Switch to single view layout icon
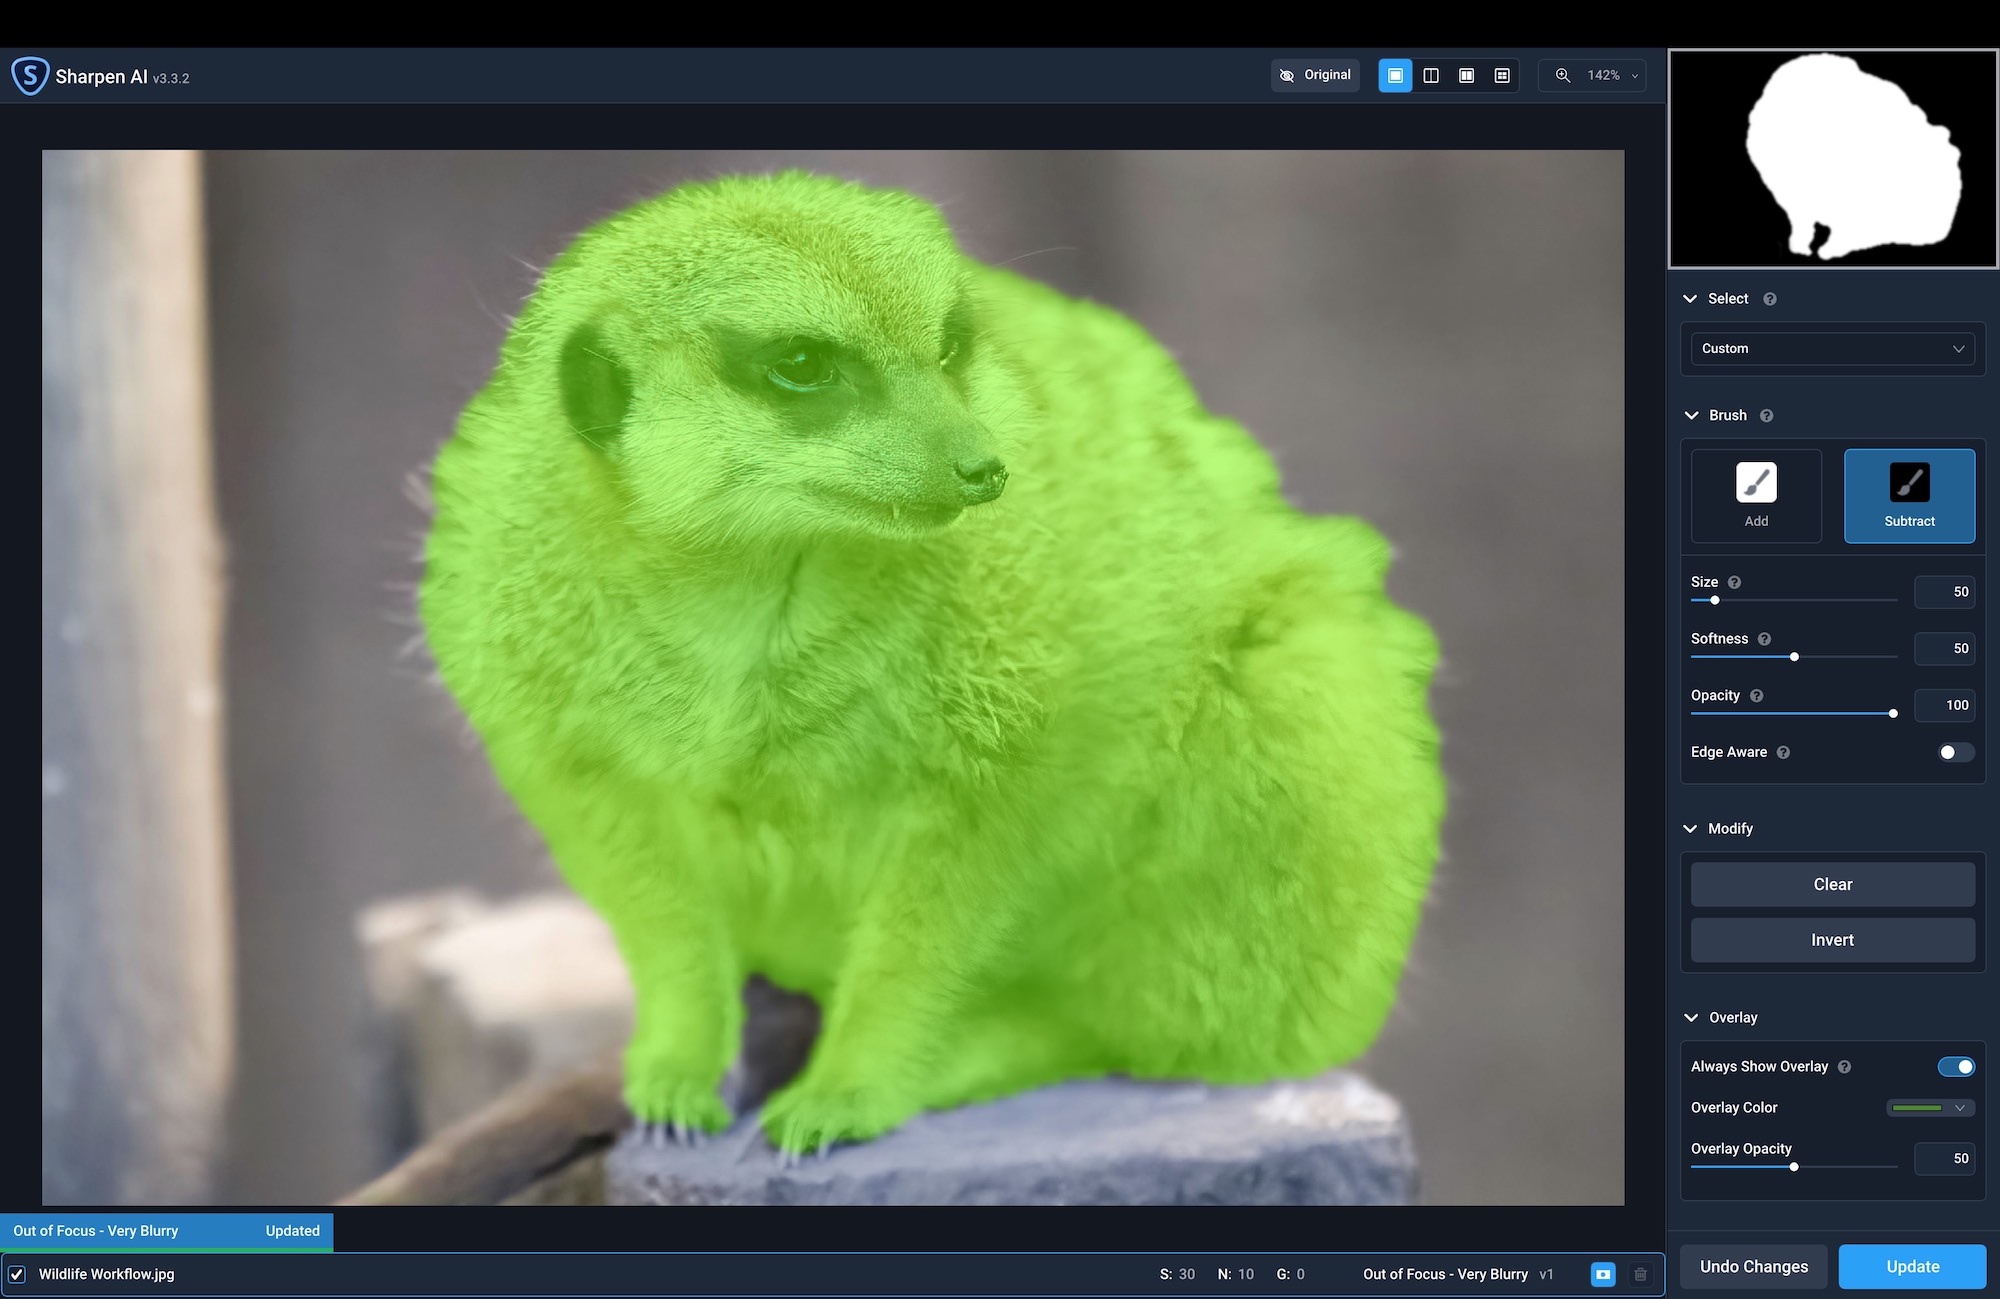Viewport: 2000px width, 1299px height. [x=1395, y=76]
